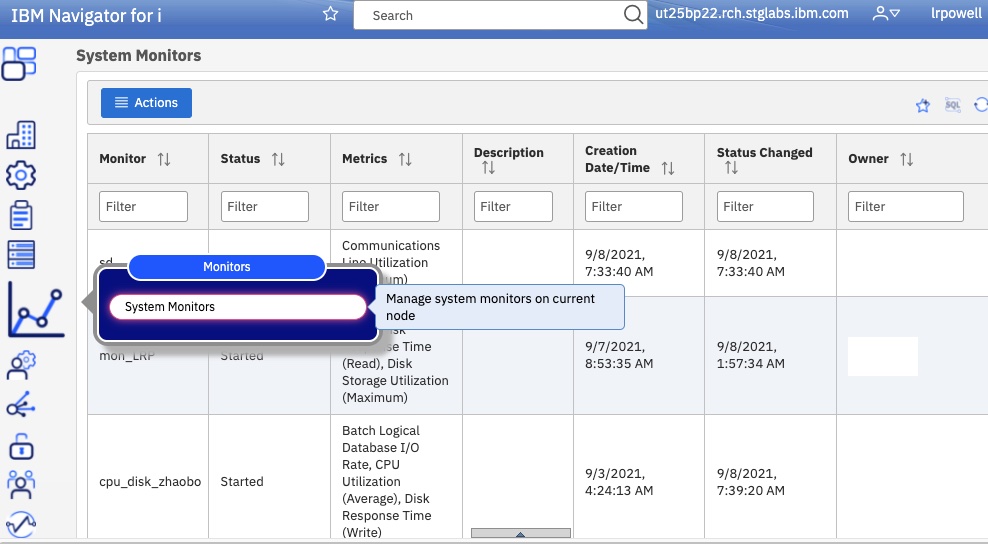The height and width of the screenshot is (544, 988).
Task: Click the IBM Navigator for i title
Action: 86,15
